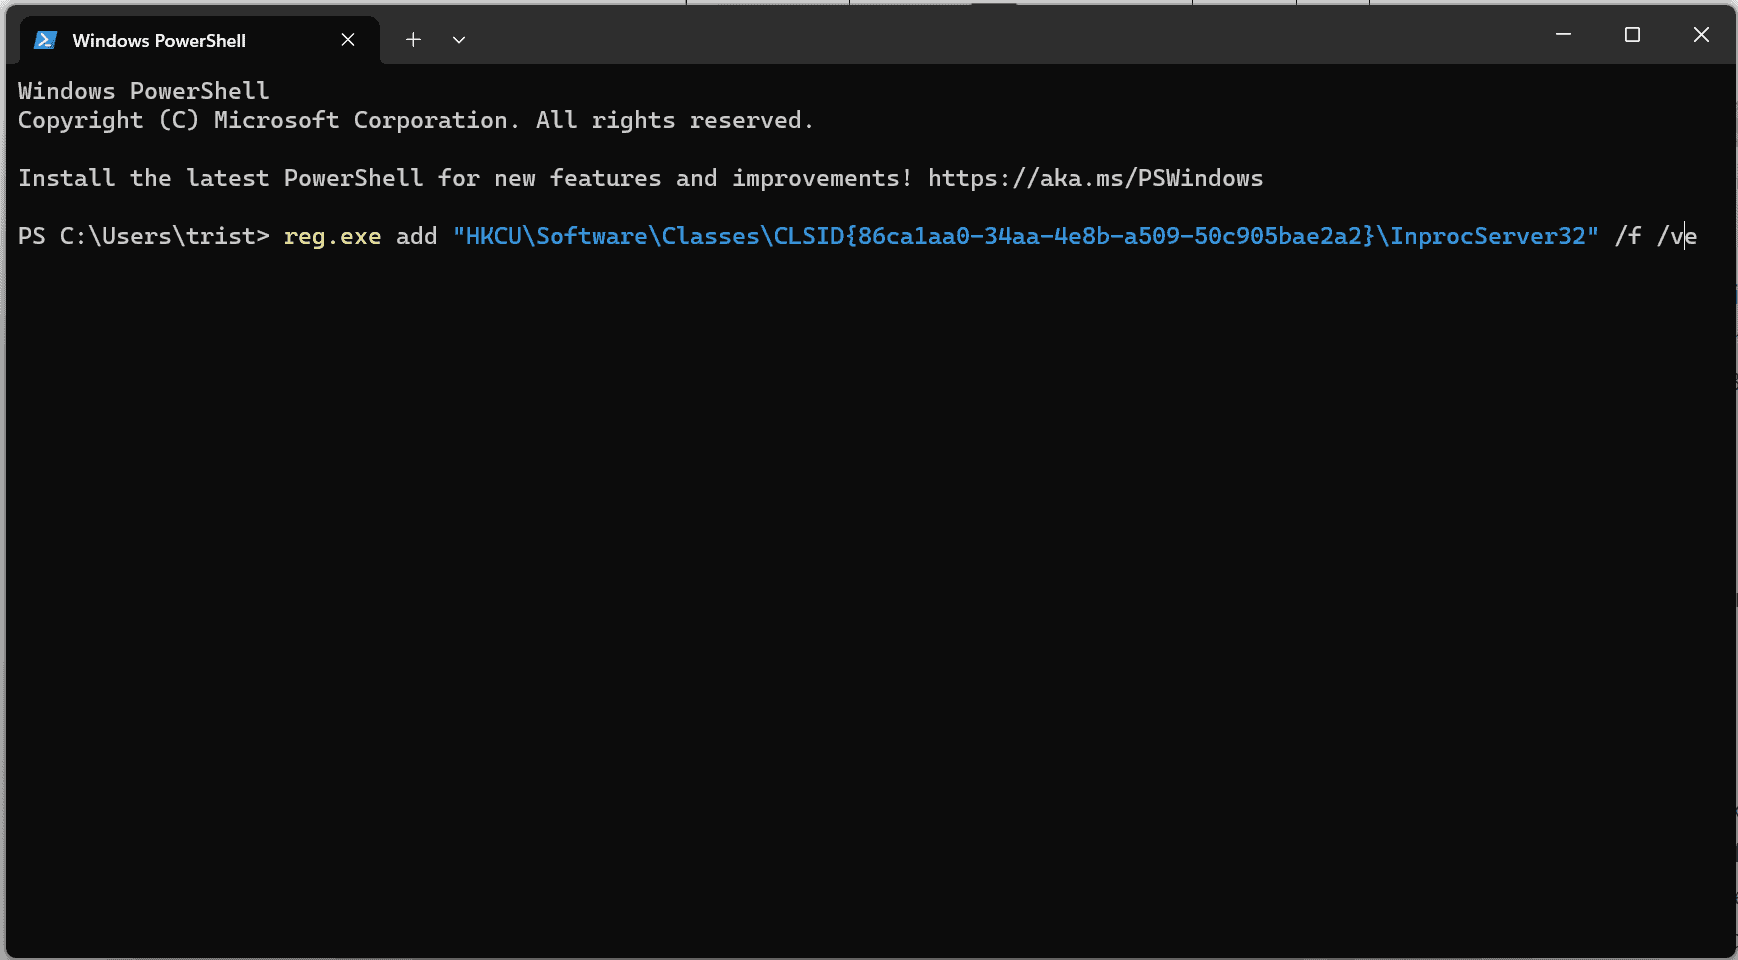The height and width of the screenshot is (960, 1738).
Task: Click the /f flag in the command line
Action: tap(1630, 236)
